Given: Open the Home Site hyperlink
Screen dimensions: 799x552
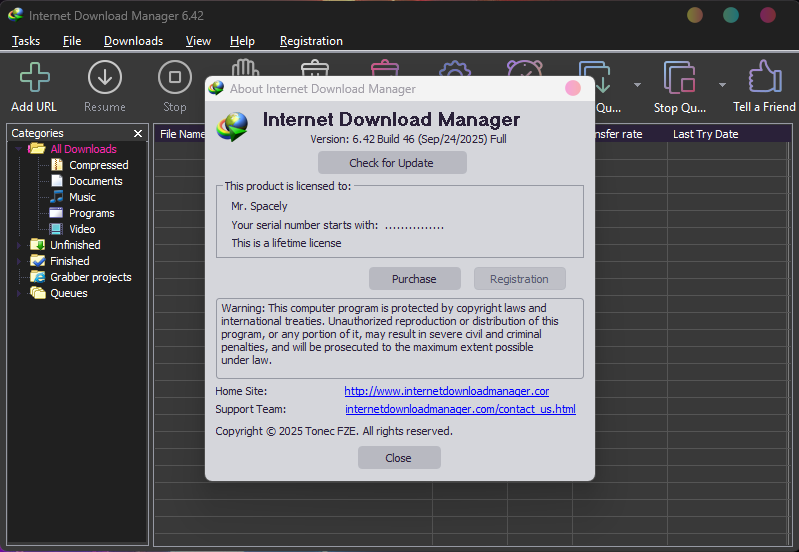Looking at the screenshot, I should tap(446, 391).
